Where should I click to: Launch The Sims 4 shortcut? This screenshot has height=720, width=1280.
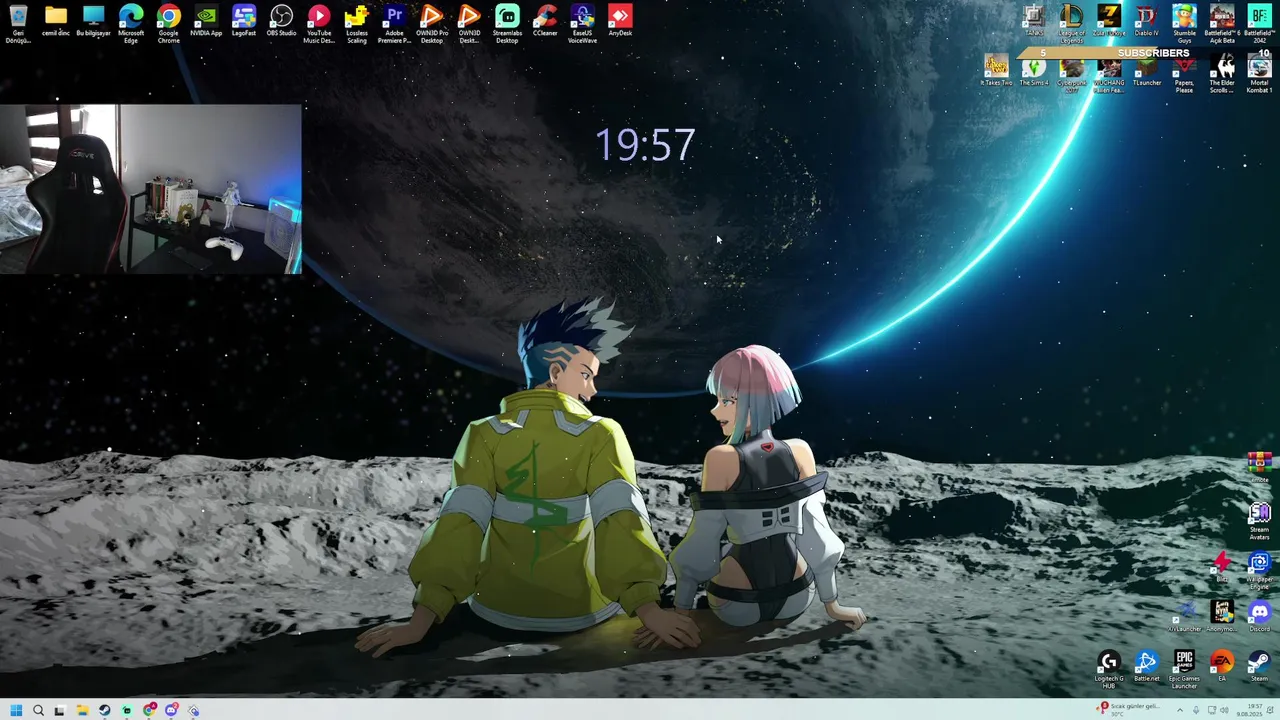pos(1034,71)
